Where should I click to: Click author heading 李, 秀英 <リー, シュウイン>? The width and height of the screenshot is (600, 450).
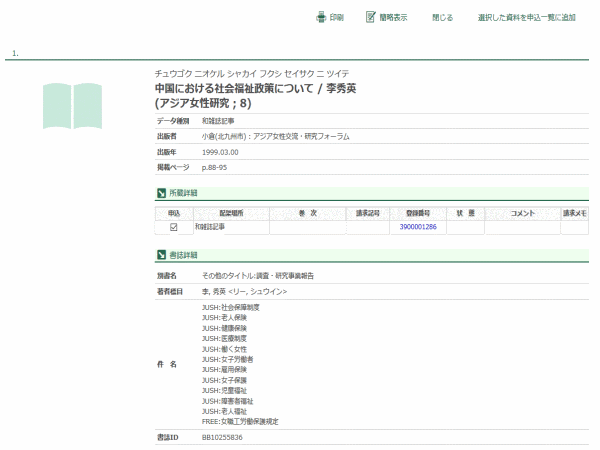click(245, 292)
